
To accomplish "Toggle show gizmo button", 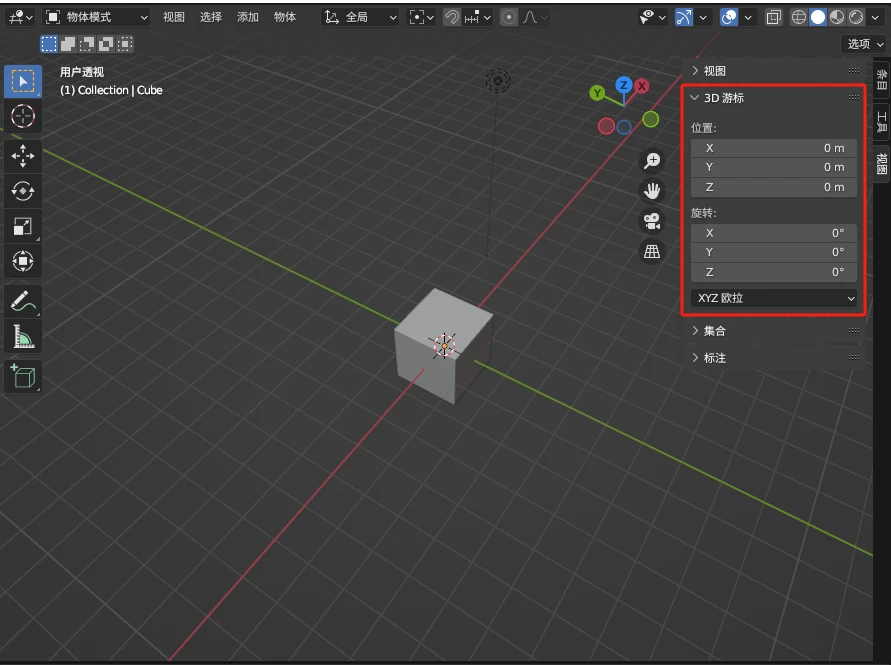I will [684, 17].
